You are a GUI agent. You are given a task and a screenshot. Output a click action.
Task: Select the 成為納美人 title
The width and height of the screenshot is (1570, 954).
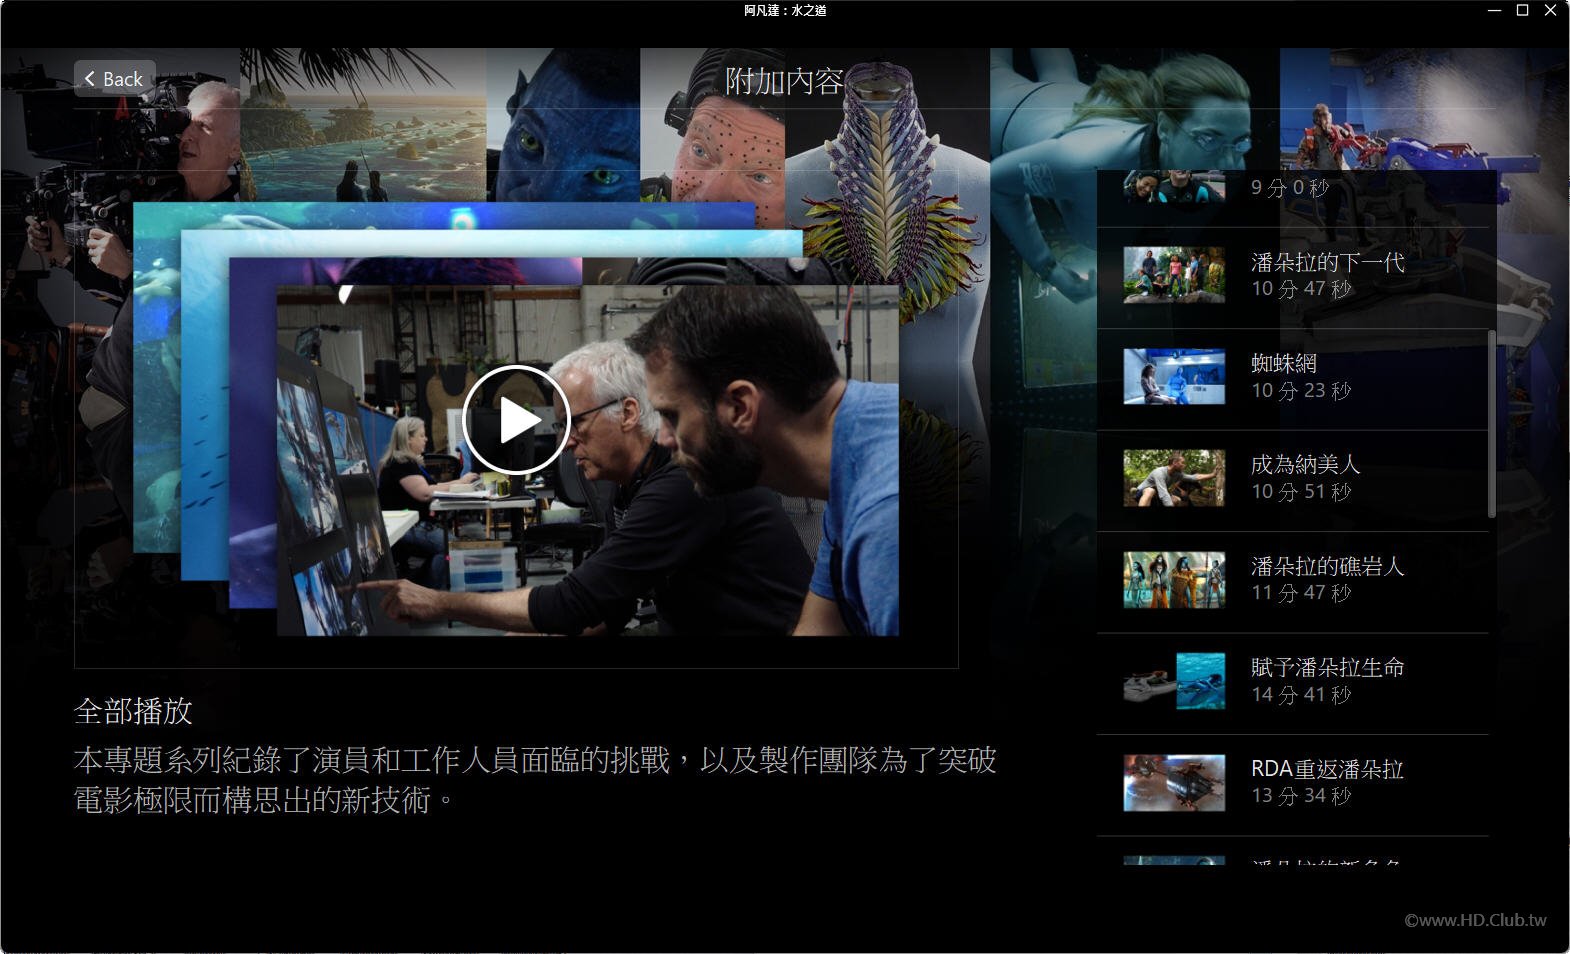(1305, 464)
